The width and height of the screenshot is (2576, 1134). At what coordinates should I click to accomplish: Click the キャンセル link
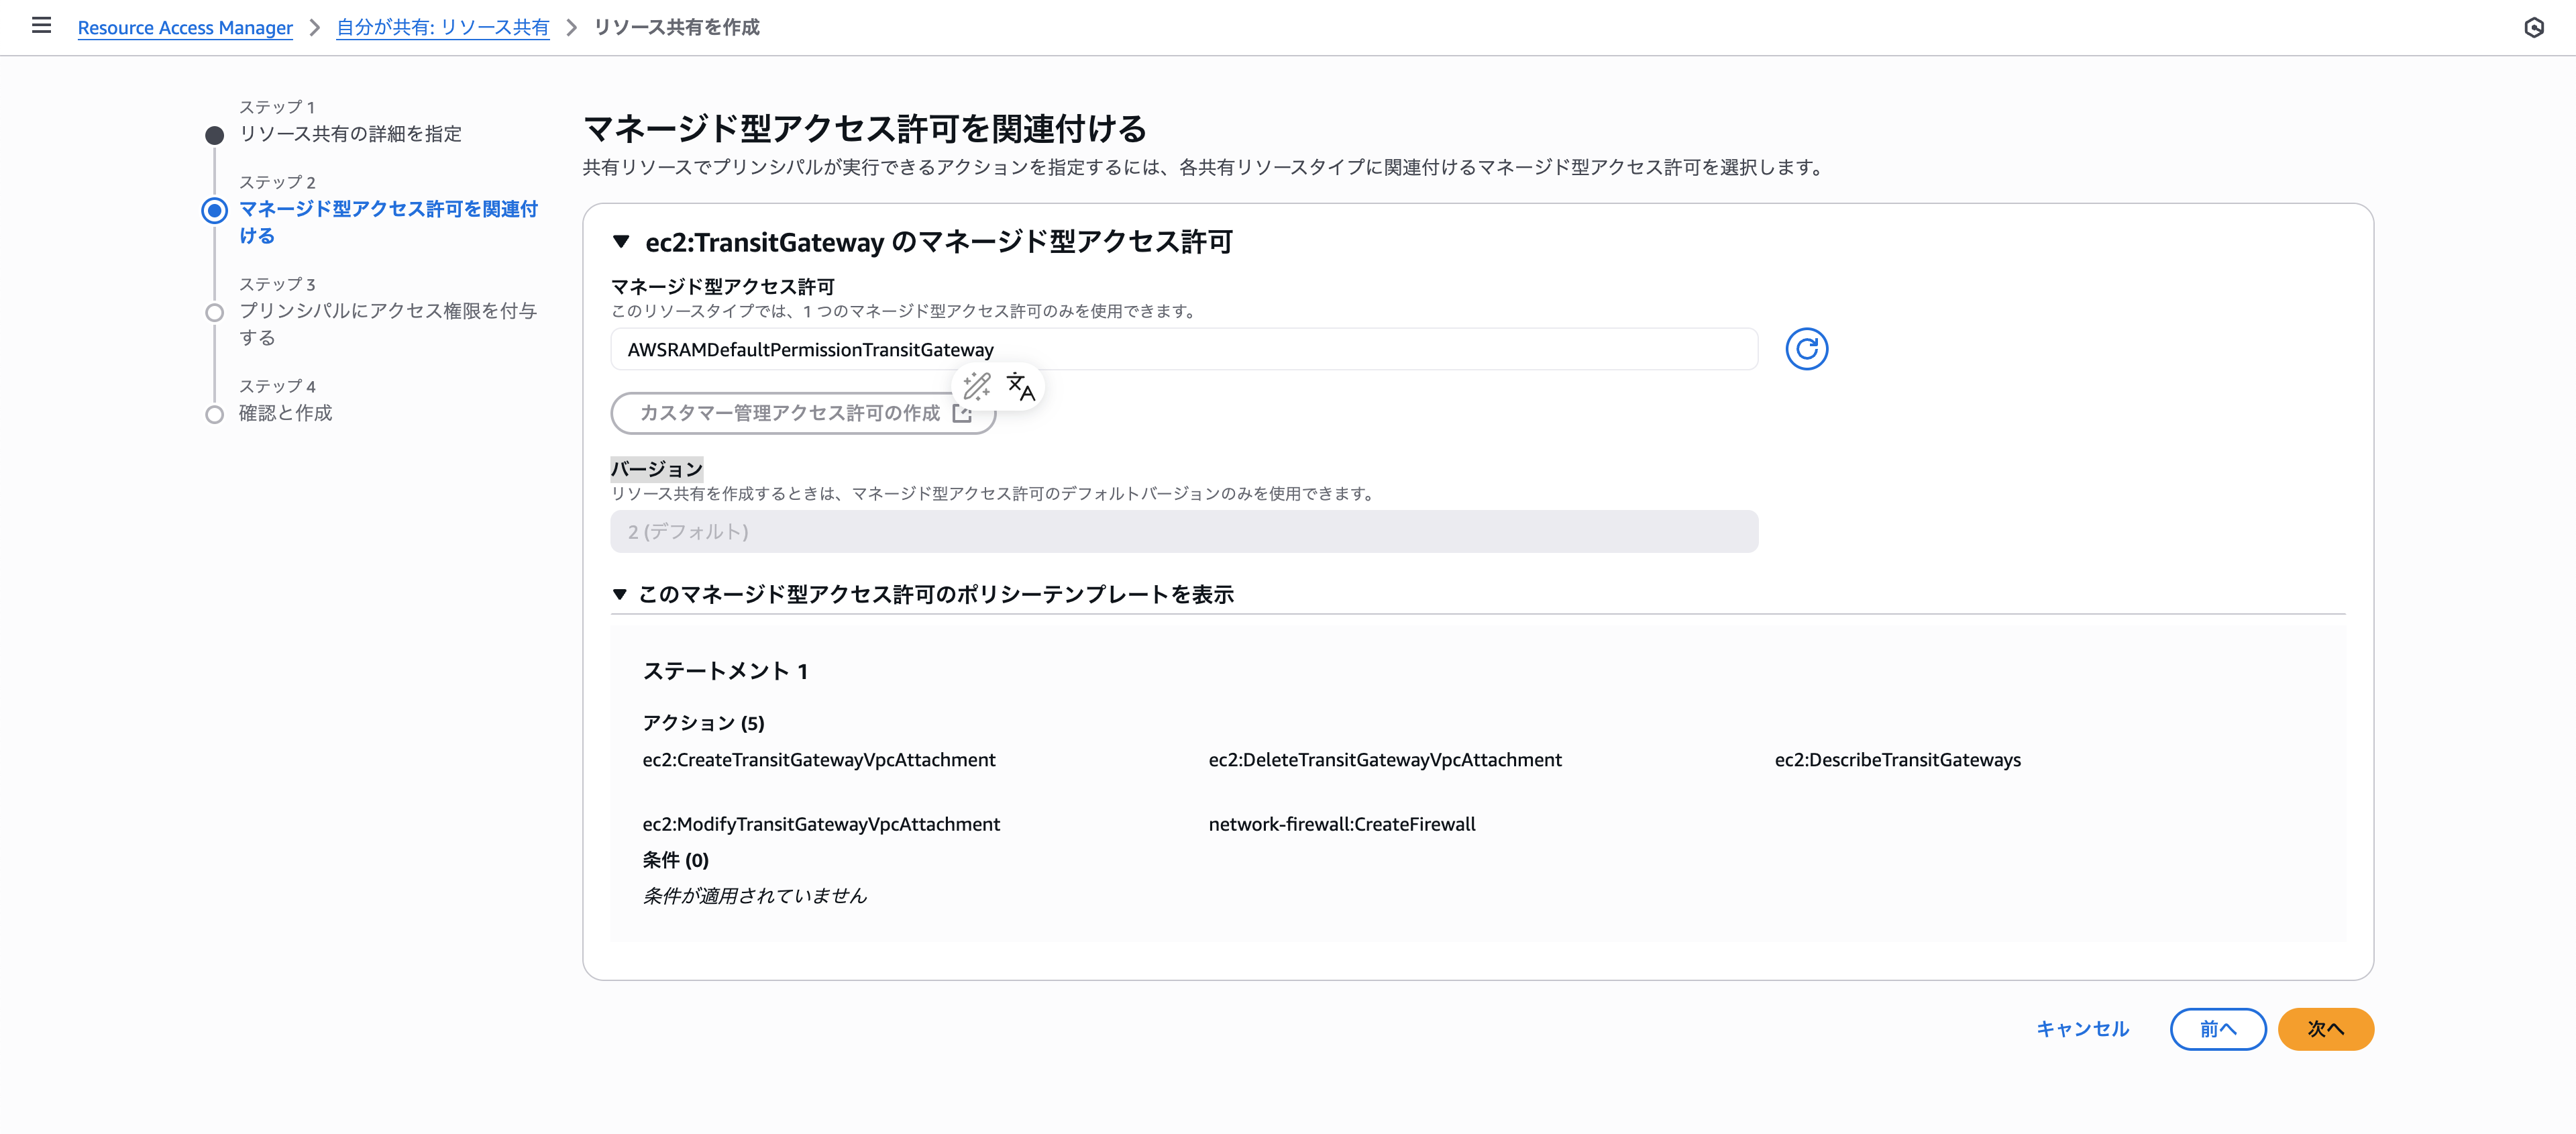click(2082, 1029)
